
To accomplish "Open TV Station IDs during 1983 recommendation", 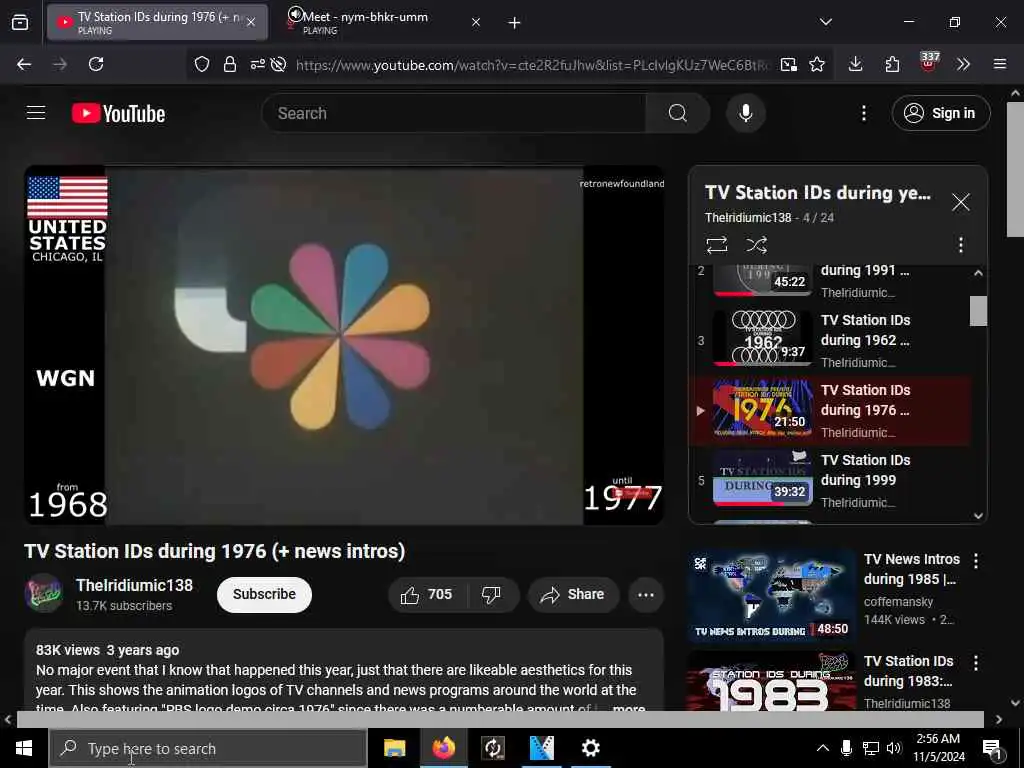I will point(772,682).
